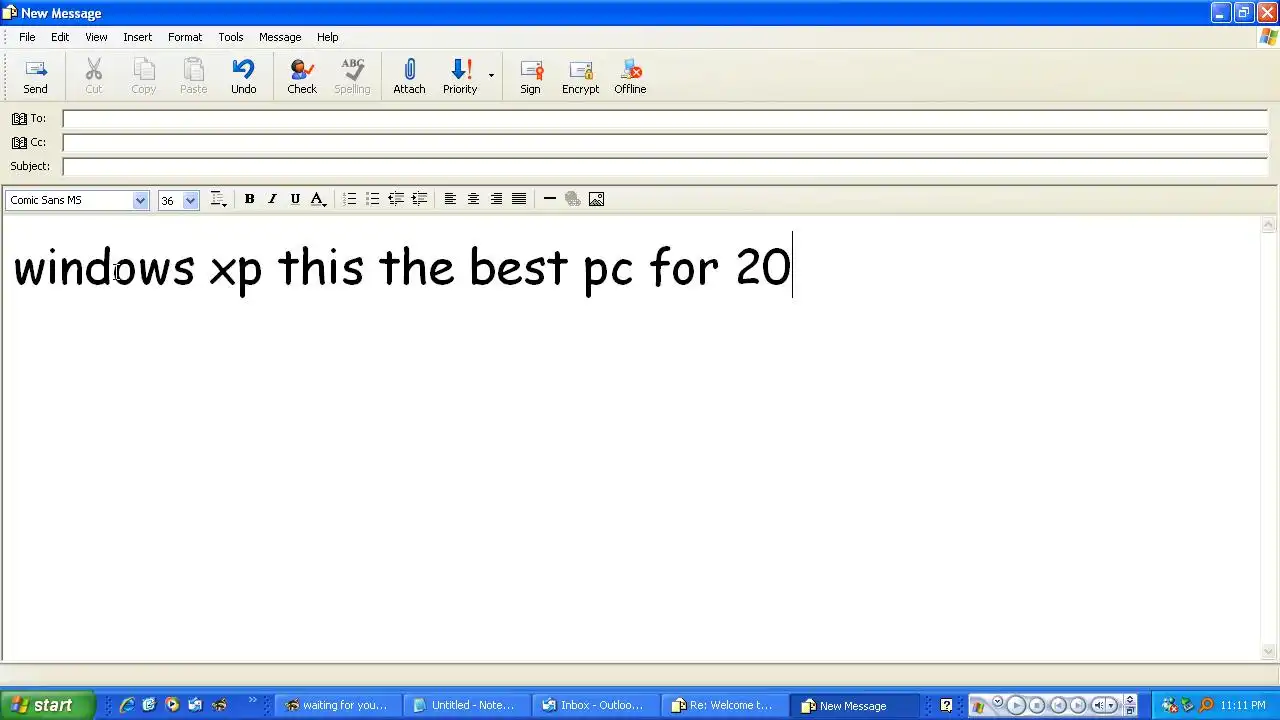Digitally Sign the message
Image resolution: width=1280 pixels, height=720 pixels.
click(x=530, y=77)
